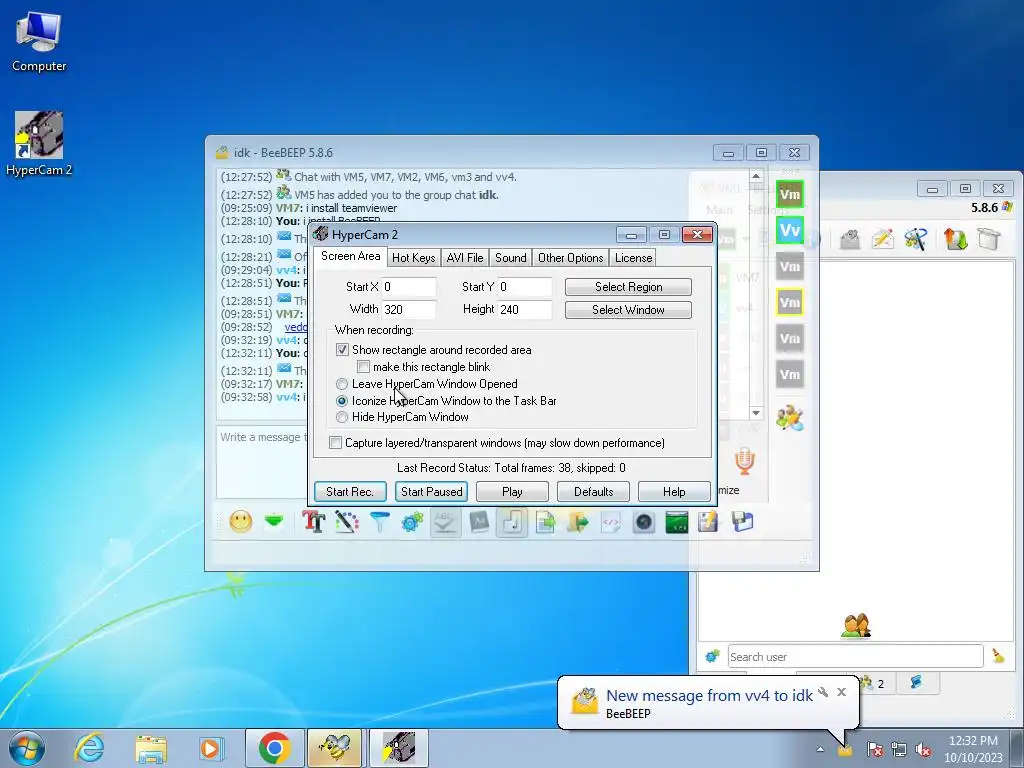Image resolution: width=1024 pixels, height=768 pixels.
Task: Click the blue funnel filter icon
Action: (379, 522)
